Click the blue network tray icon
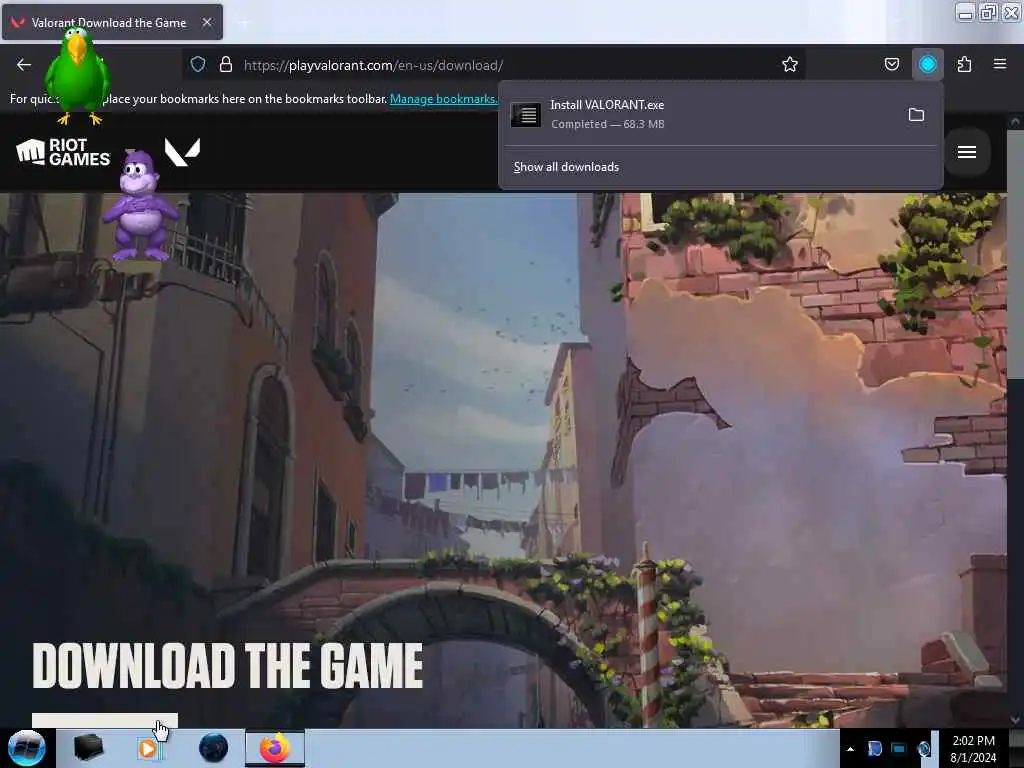Screen dimensions: 1024x768 [899, 749]
